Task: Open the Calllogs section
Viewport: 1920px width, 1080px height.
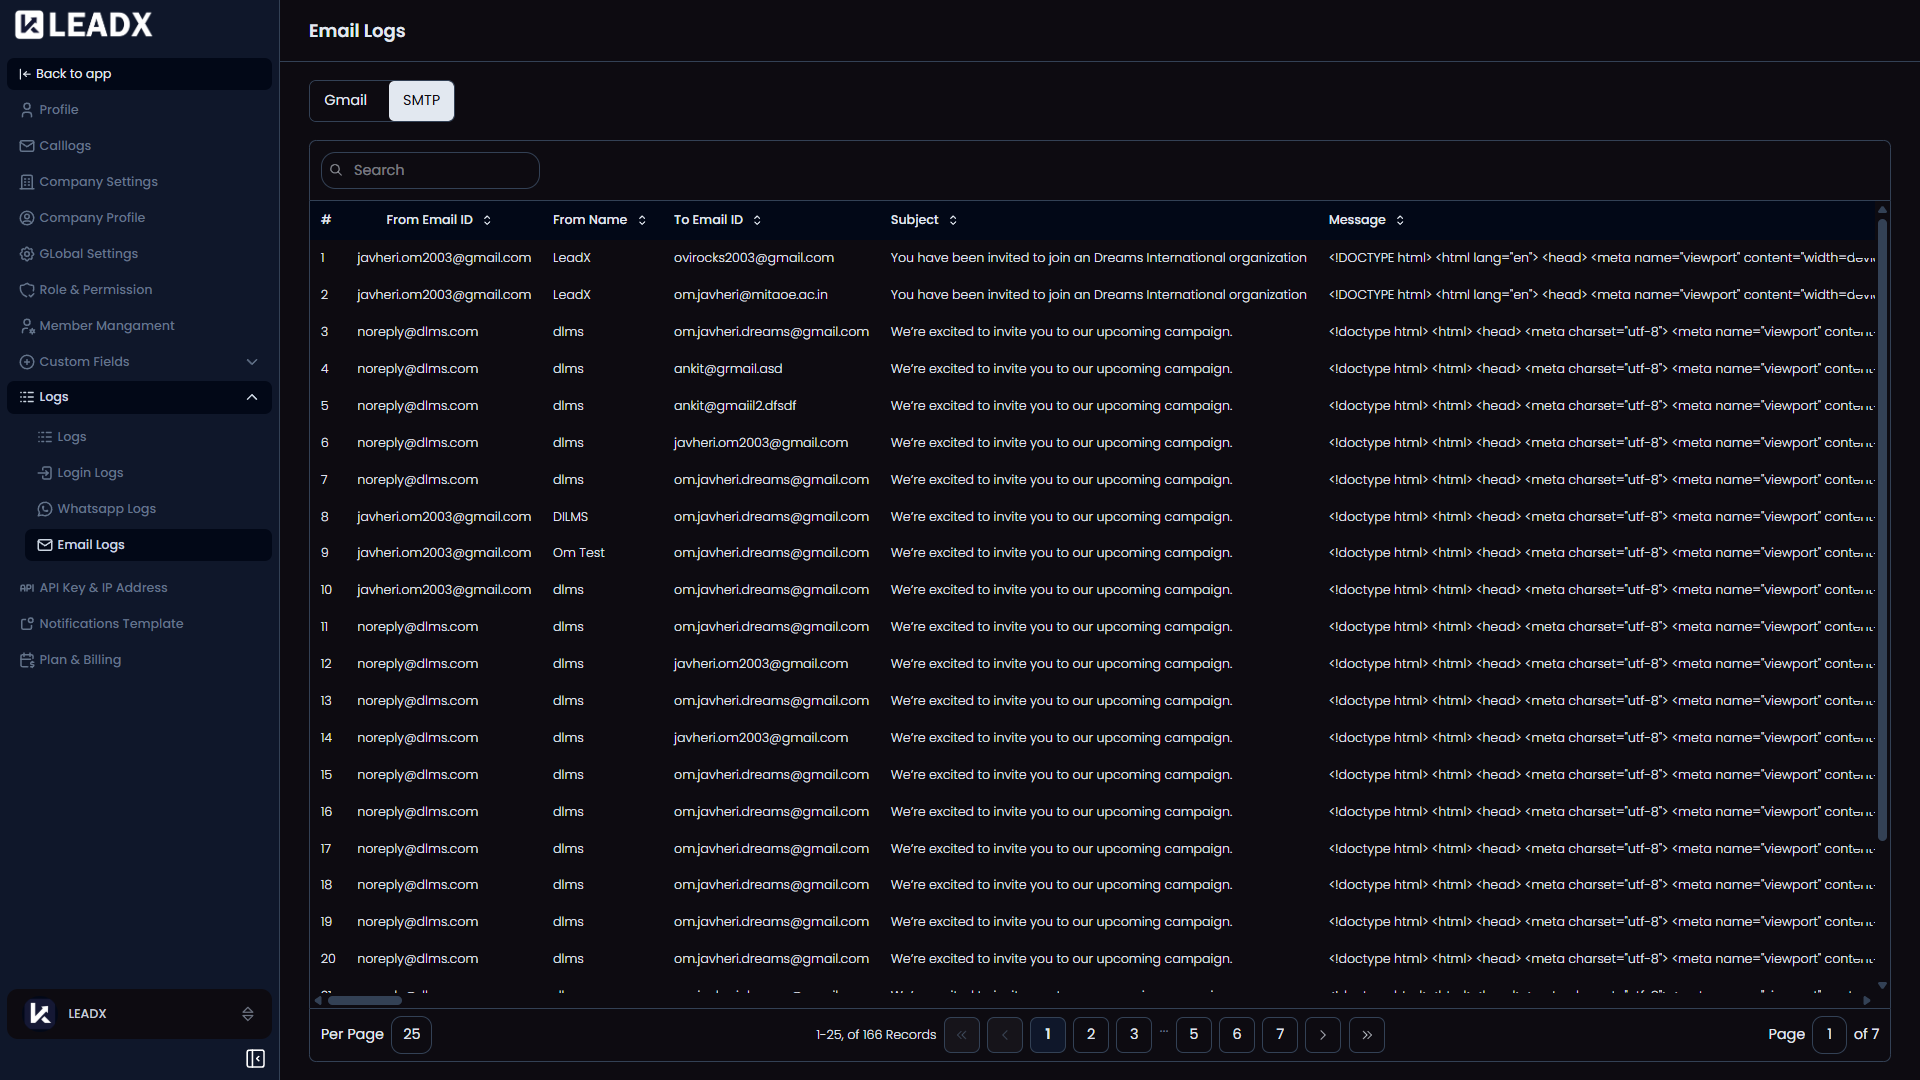Action: (64, 145)
